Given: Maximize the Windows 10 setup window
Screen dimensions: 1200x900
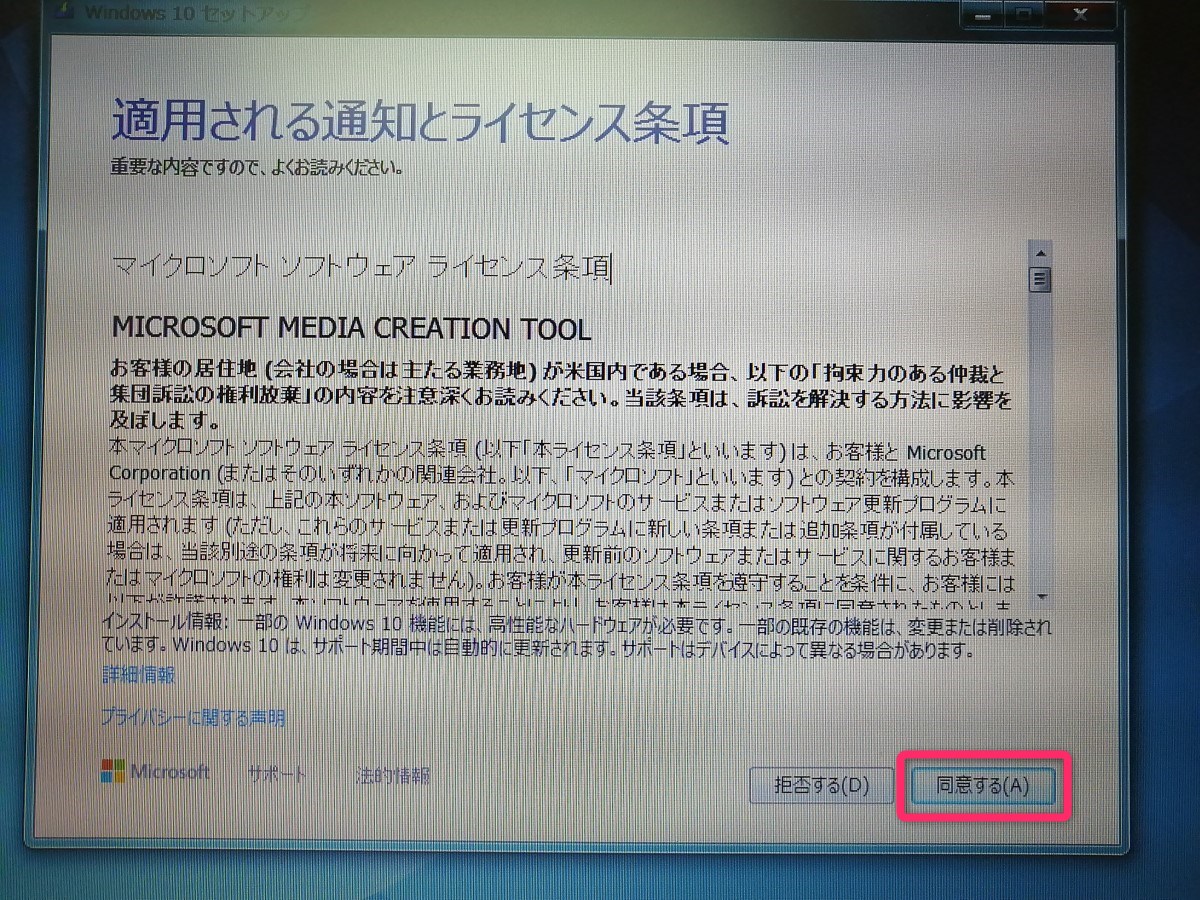Looking at the screenshot, I should (1022, 14).
